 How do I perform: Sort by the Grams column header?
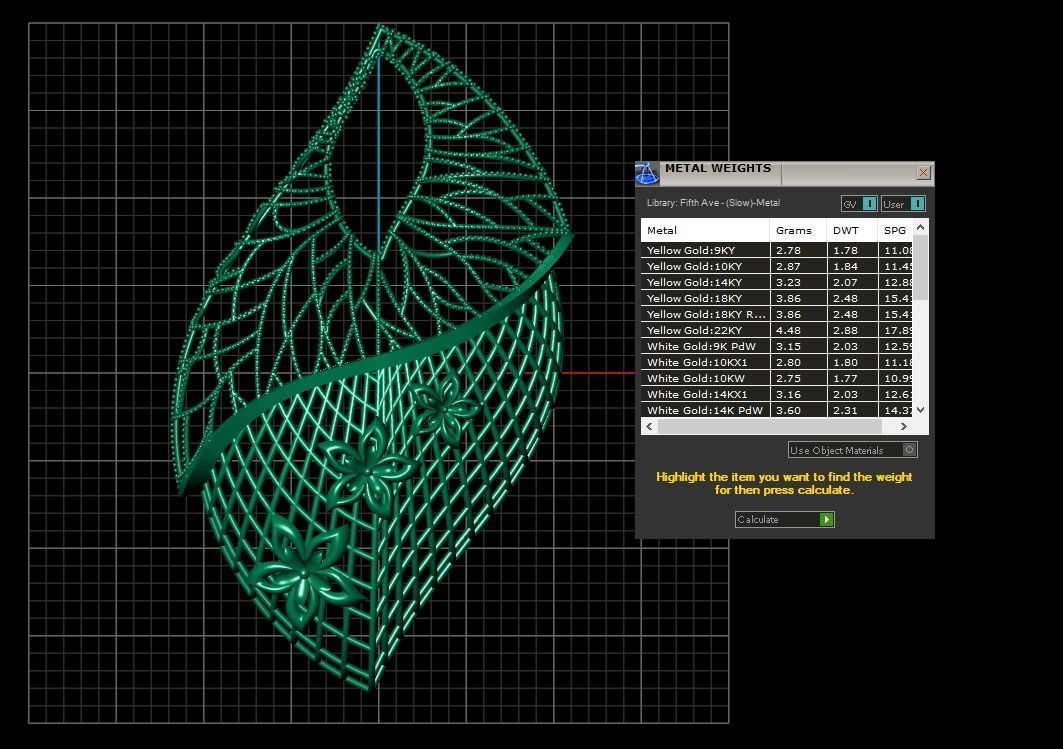pos(798,230)
